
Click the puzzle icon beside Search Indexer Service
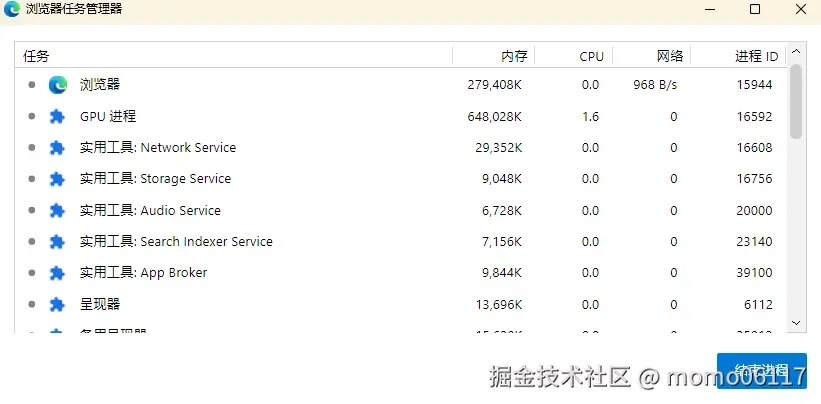(x=57, y=242)
